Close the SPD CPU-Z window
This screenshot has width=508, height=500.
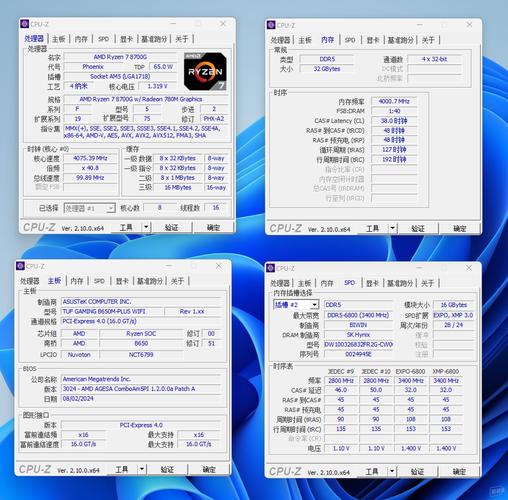pos(469,268)
